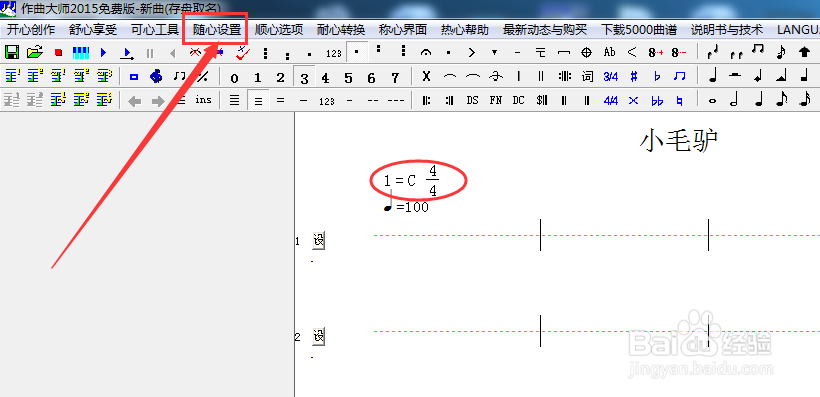Open the blue piano keyboard icon
The image size is (820, 397).
coord(81,52)
